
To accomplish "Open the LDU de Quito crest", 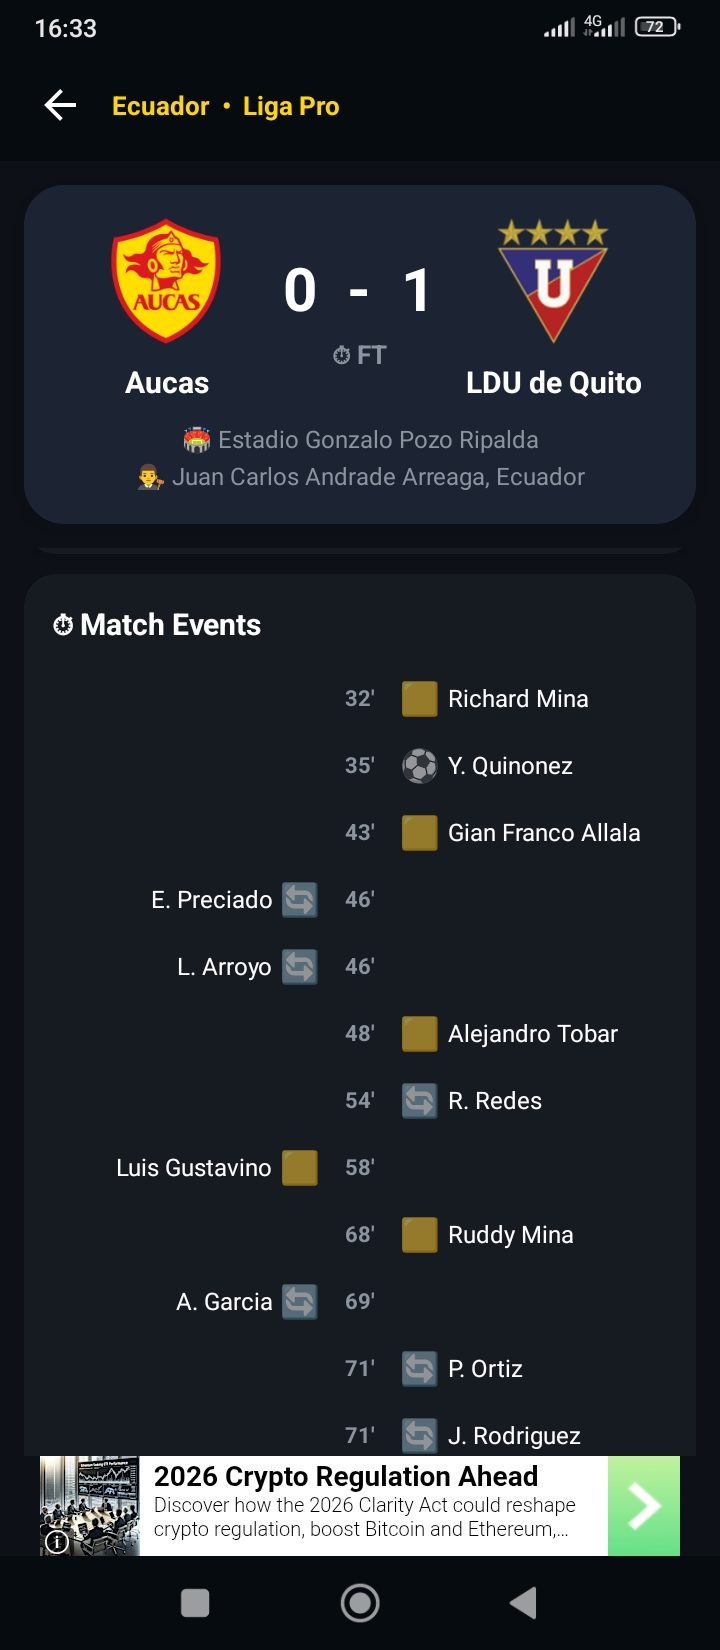I will [553, 280].
